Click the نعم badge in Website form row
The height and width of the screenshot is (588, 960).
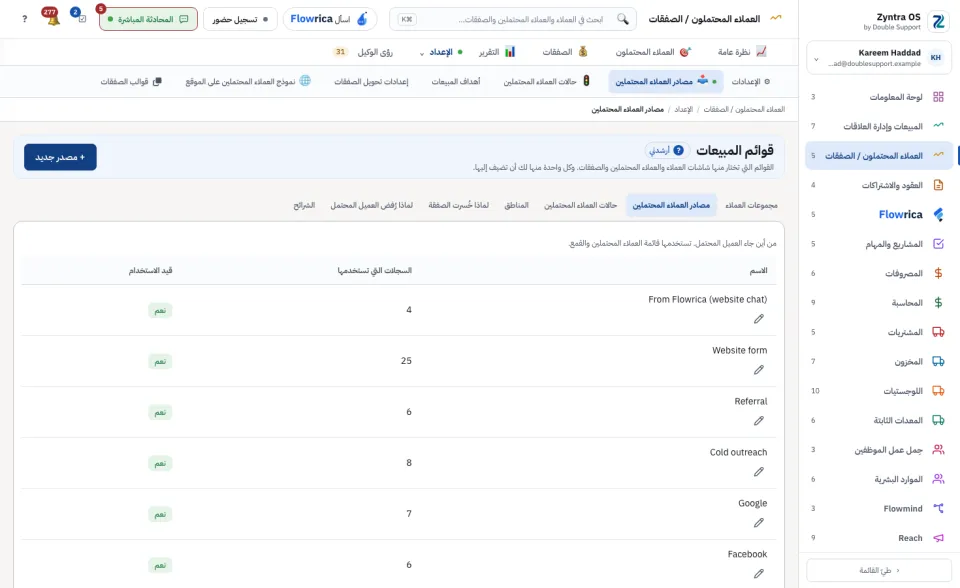(160, 361)
